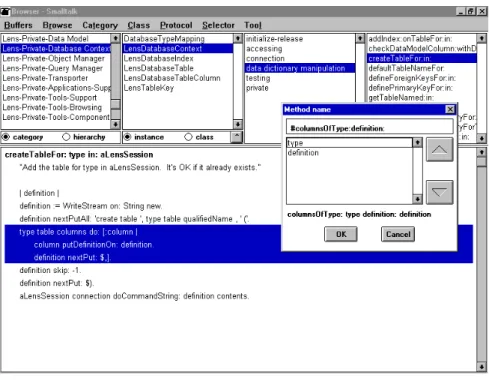489x381 pixels.
Task: Click the parameter list scroll down arrow
Action: click(x=417, y=199)
